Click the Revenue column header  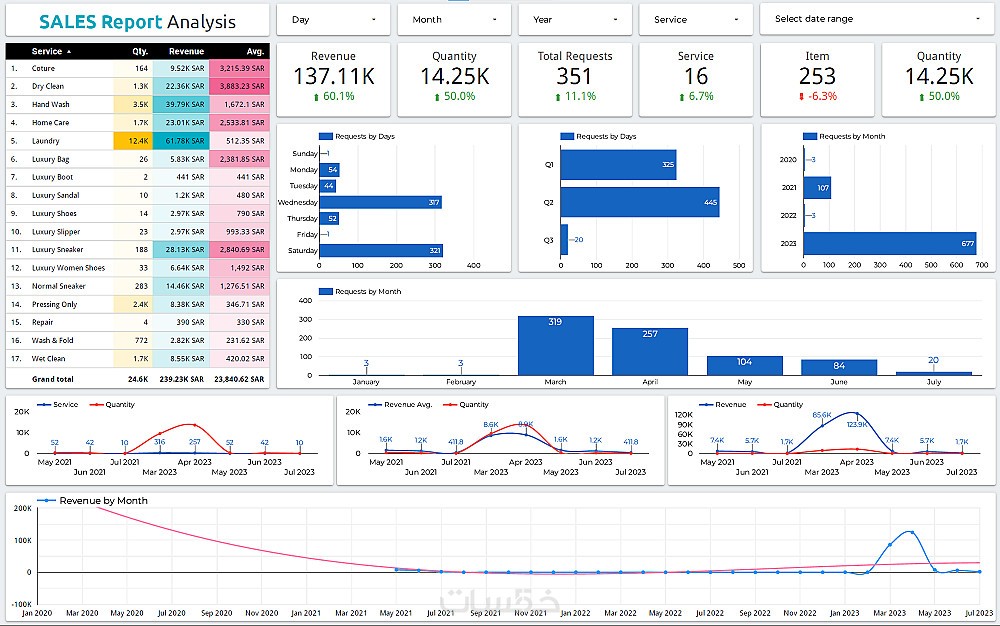point(186,51)
